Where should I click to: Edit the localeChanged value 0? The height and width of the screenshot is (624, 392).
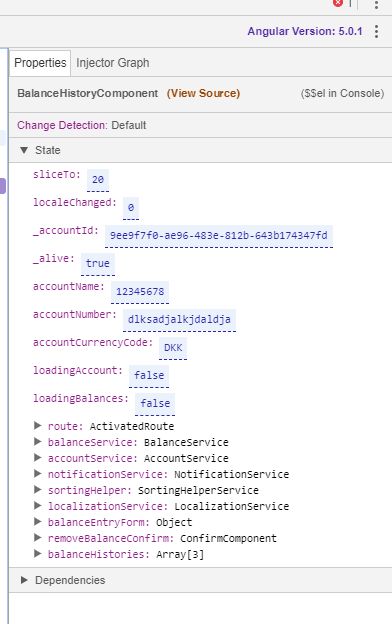click(x=131, y=208)
